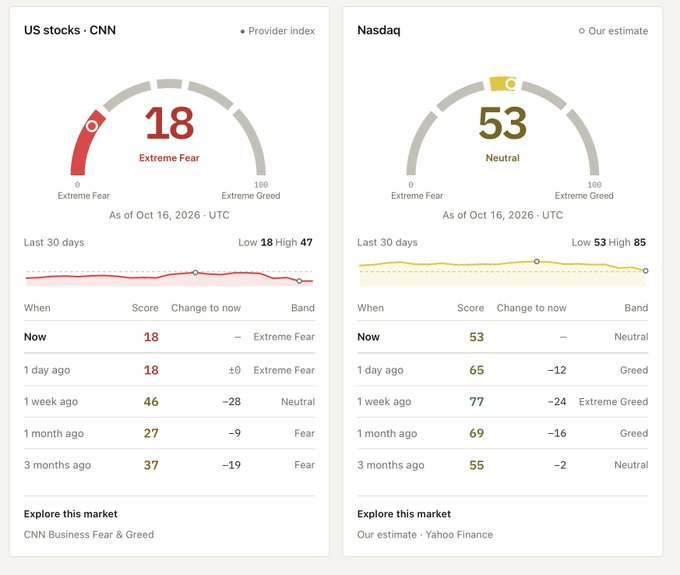Click the Explore this market heading under Nasdaq
680x575 pixels.
pos(404,514)
